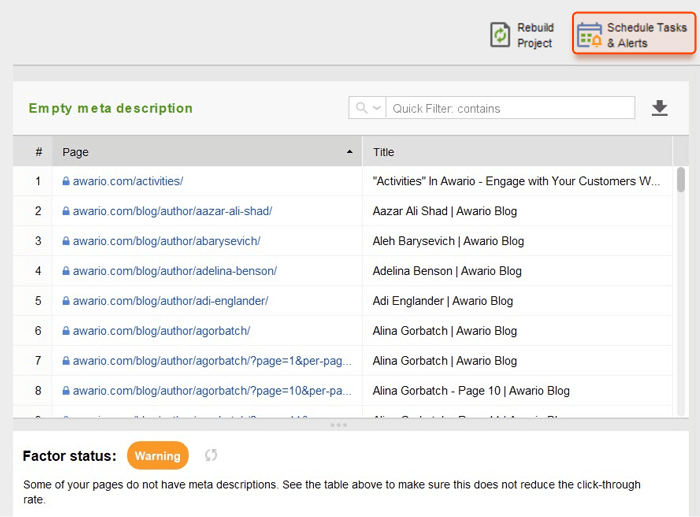700x517 pixels.
Task: Click lock icon beside agorbatch ?page=1 URL
Action: [66, 360]
